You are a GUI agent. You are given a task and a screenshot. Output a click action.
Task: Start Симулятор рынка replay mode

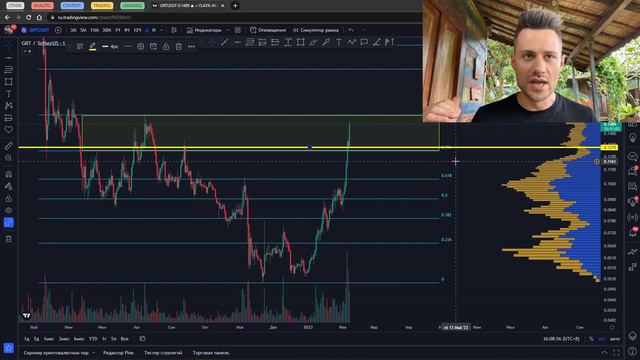(x=316, y=30)
